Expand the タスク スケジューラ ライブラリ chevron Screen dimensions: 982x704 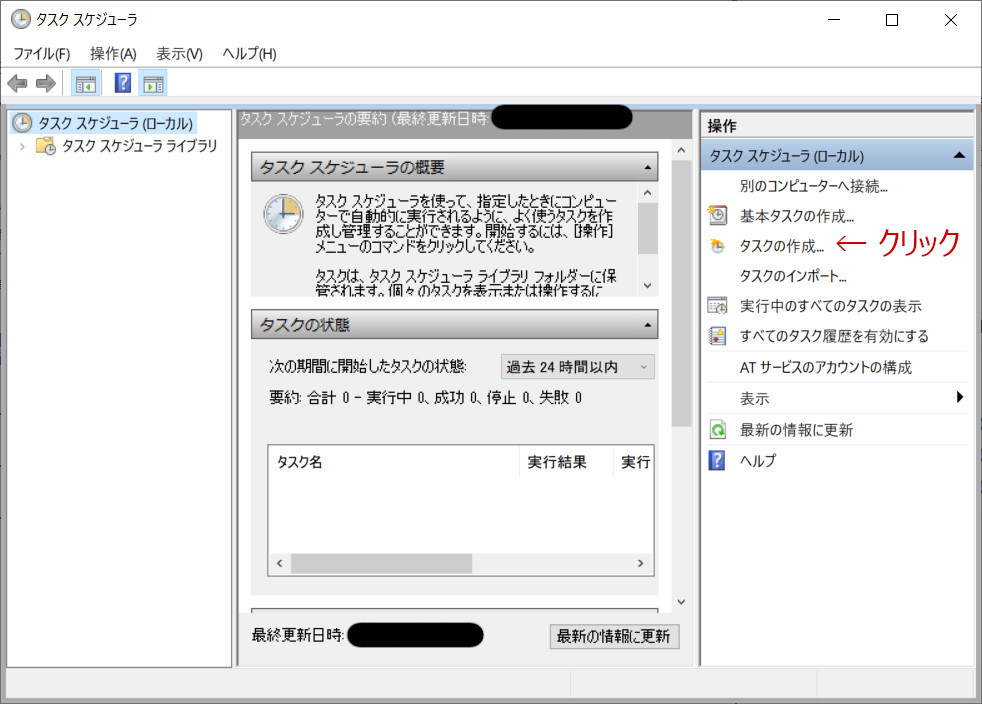pyautogui.click(x=23, y=147)
